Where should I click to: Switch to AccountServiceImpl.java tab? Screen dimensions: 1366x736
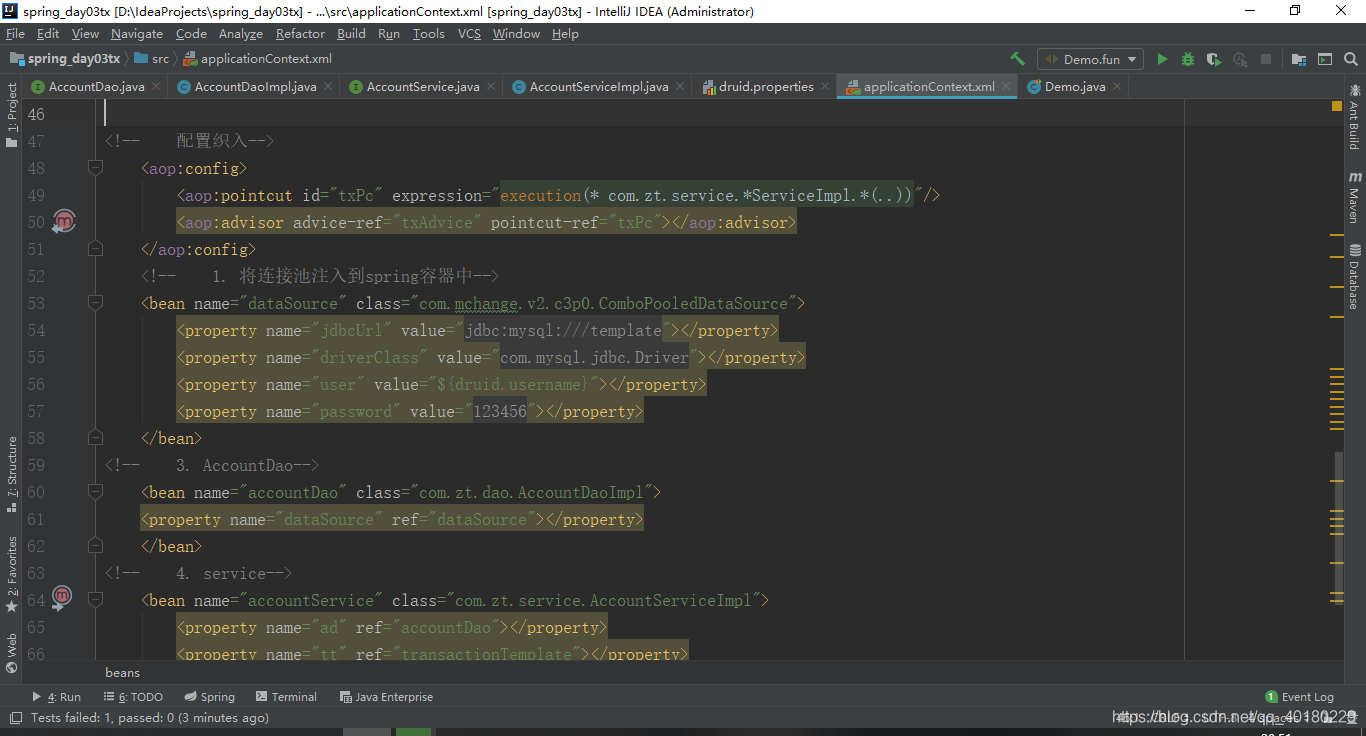point(598,87)
